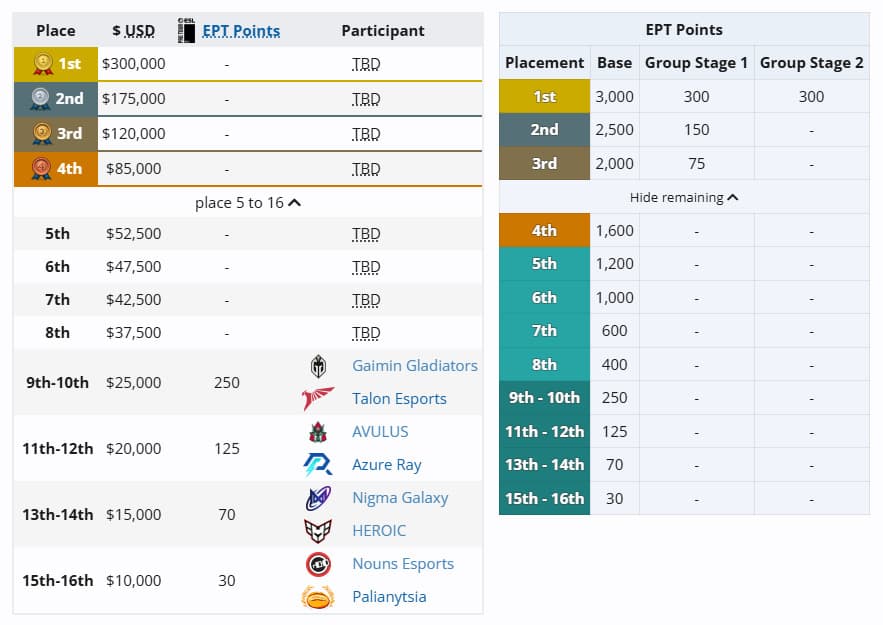
Task: Select the $37,500 prize cell
Action: click(133, 333)
